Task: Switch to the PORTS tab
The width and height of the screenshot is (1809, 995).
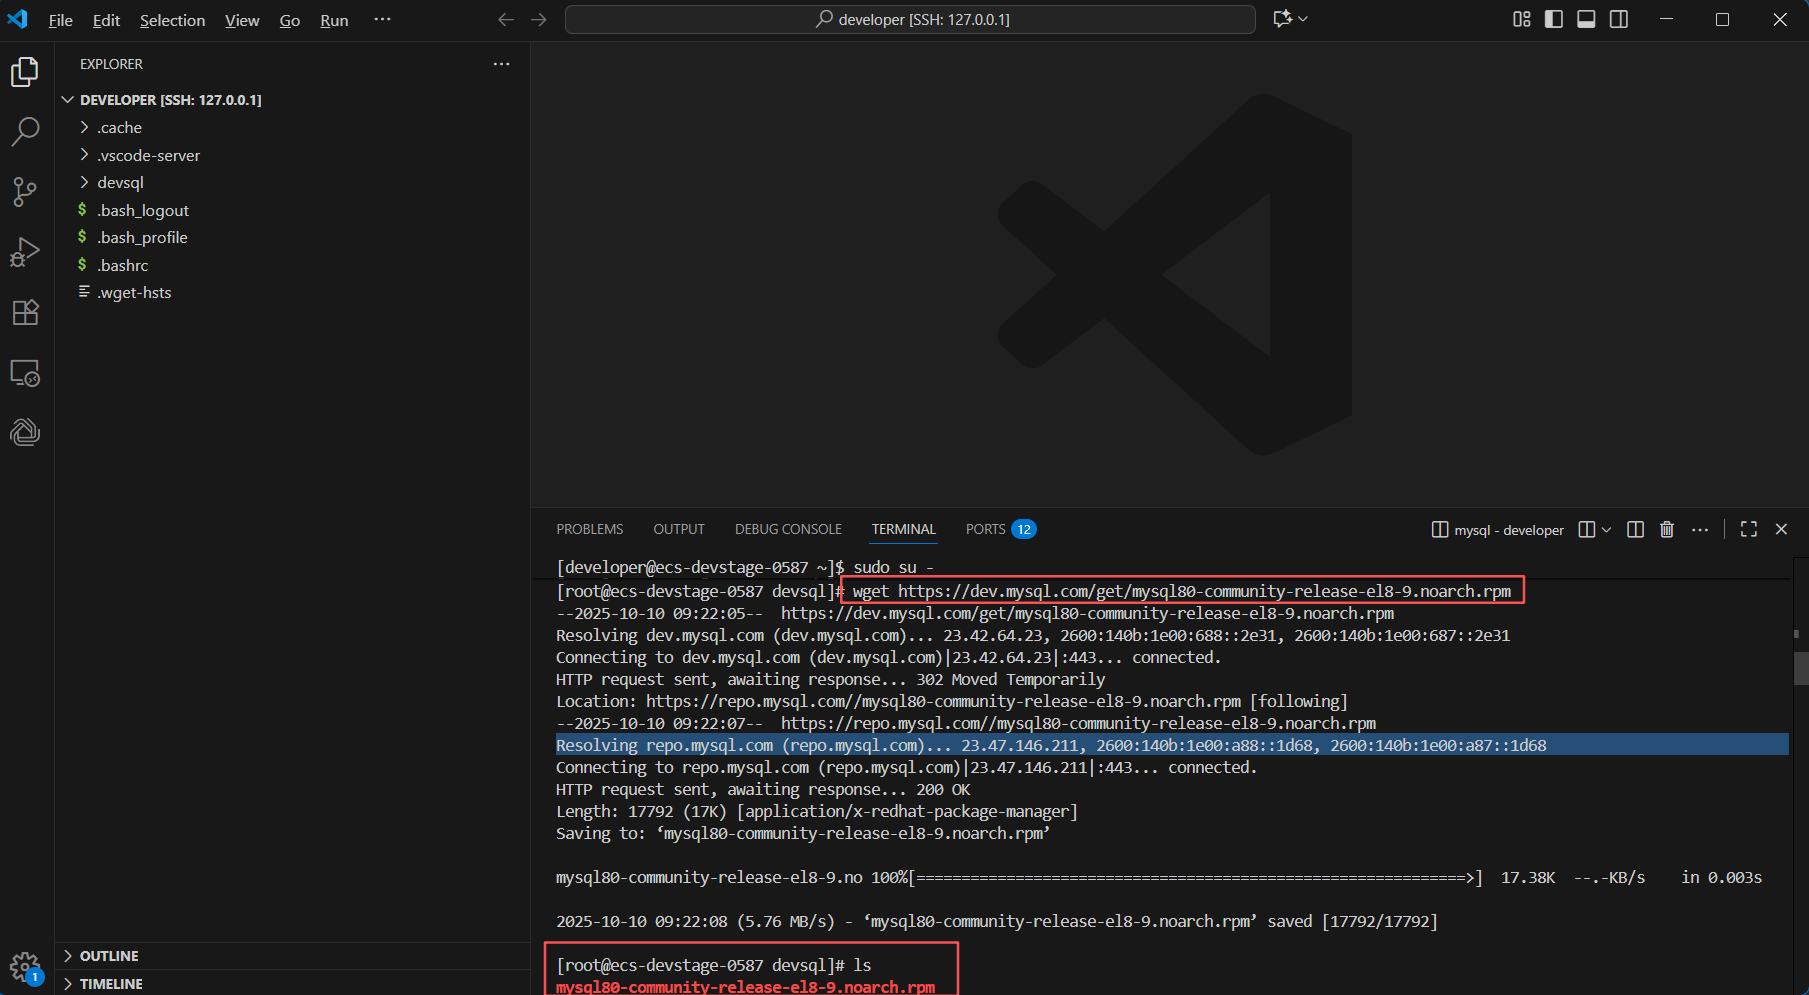Action: tap(985, 530)
